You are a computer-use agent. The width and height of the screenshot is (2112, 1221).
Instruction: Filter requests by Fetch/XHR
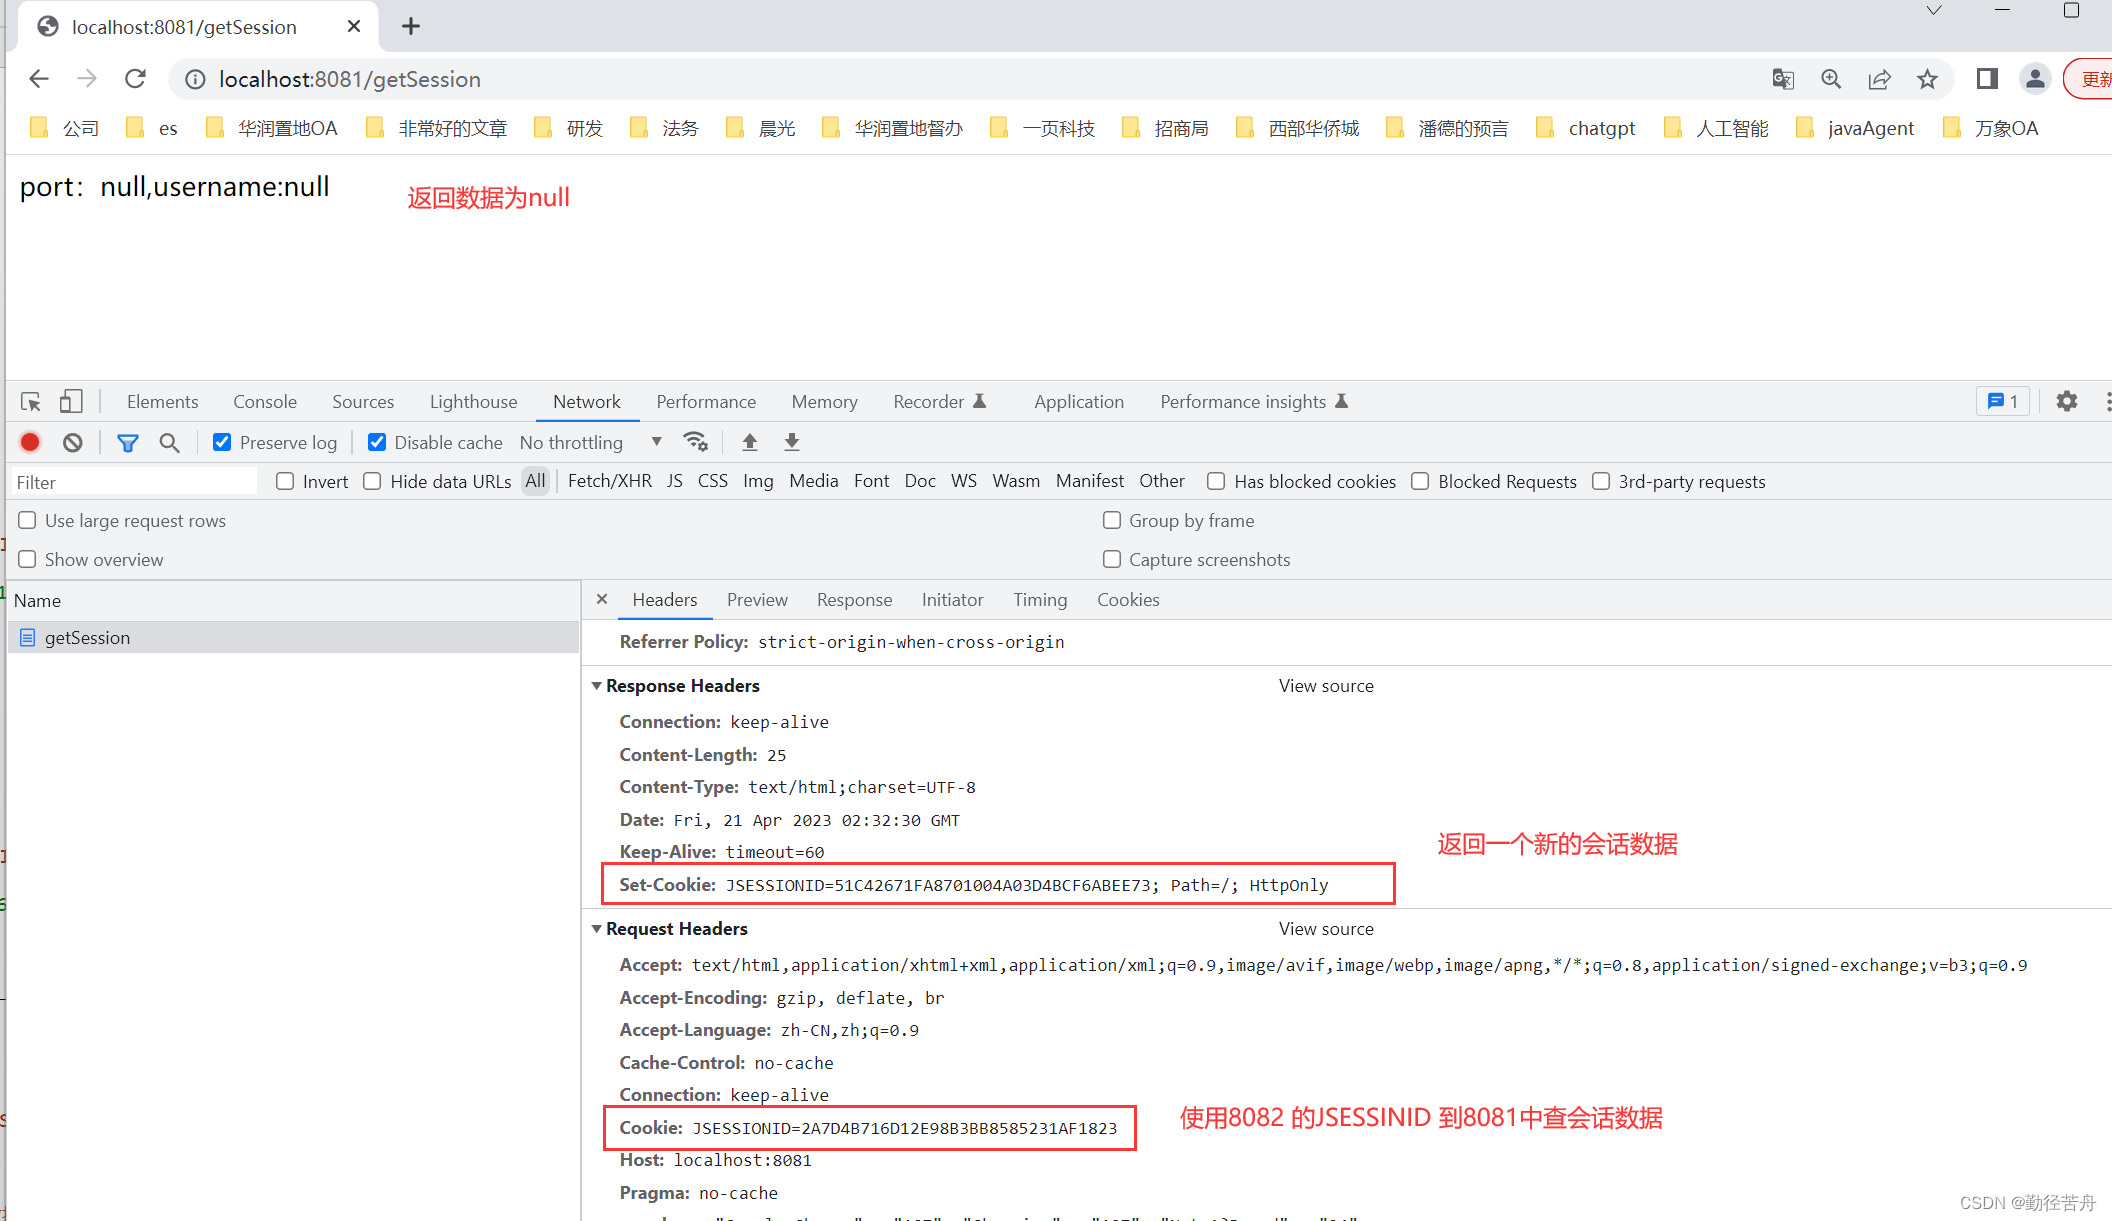610,481
